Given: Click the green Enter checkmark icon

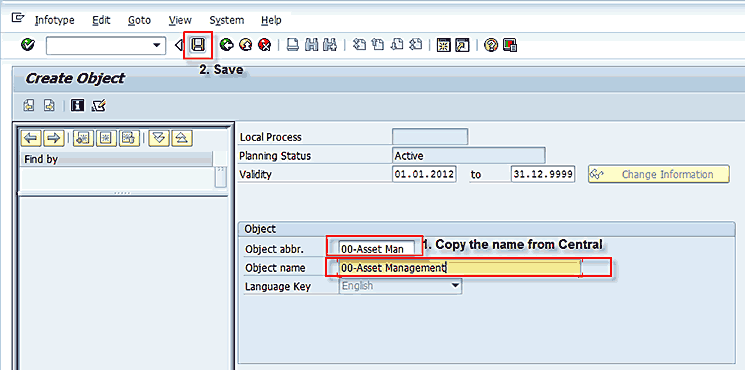Looking at the screenshot, I should (x=28, y=45).
